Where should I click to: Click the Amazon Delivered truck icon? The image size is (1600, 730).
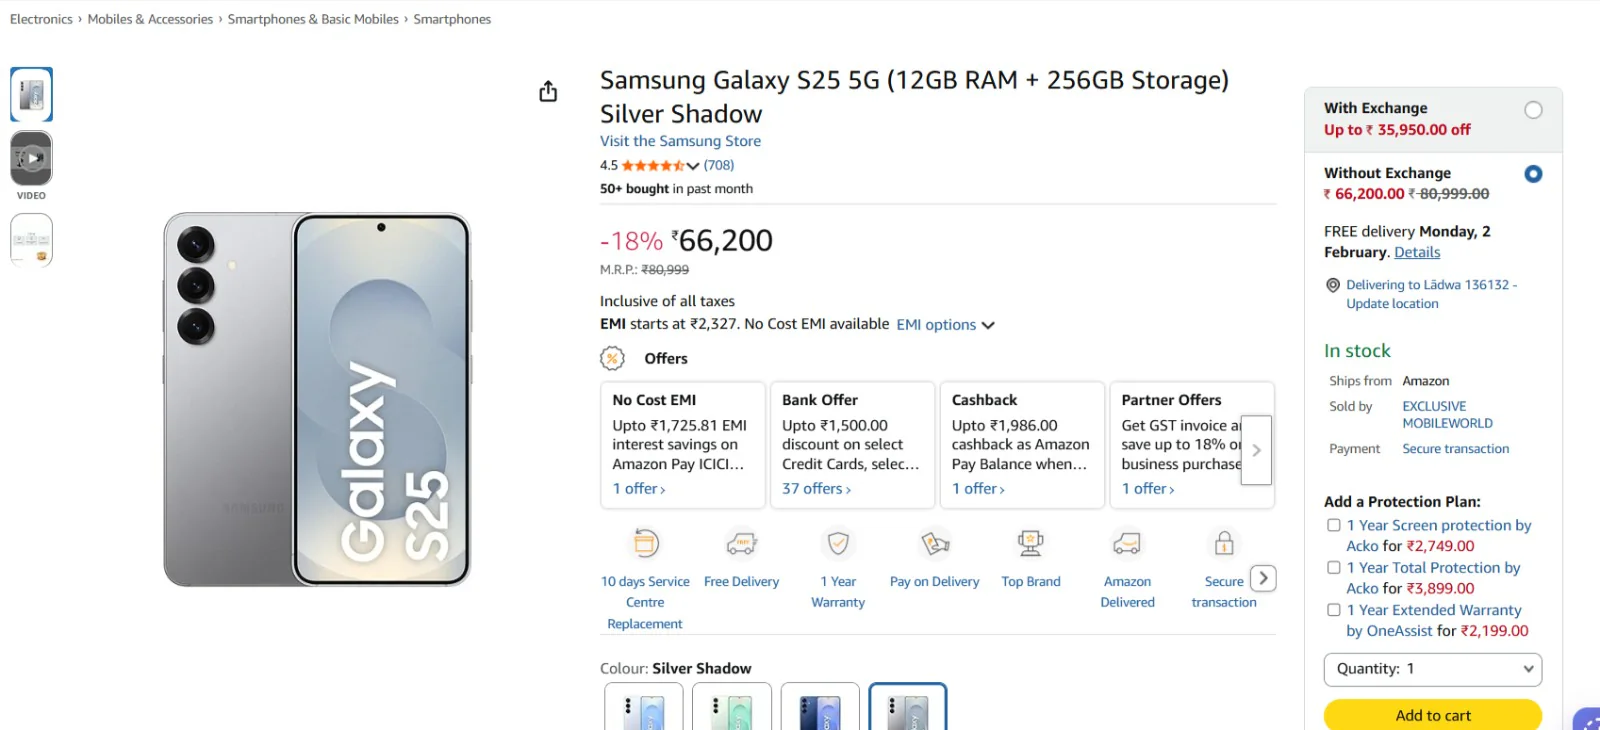click(x=1126, y=543)
